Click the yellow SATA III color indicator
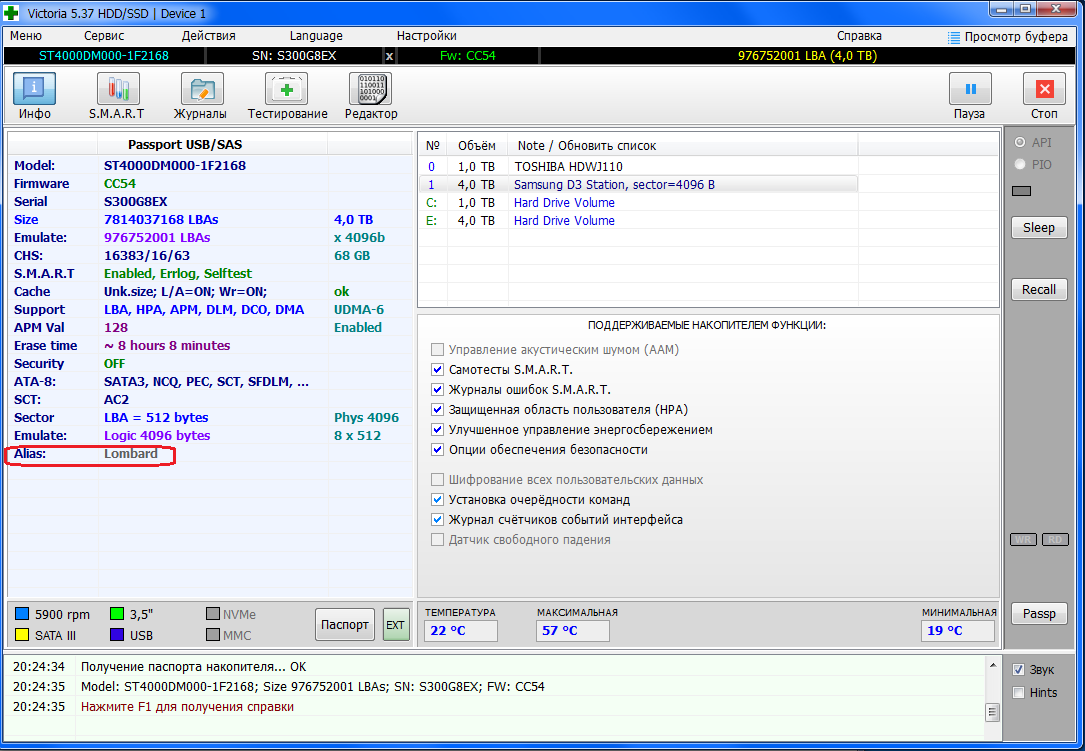This screenshot has width=1085, height=751. pyautogui.click(x=22, y=635)
